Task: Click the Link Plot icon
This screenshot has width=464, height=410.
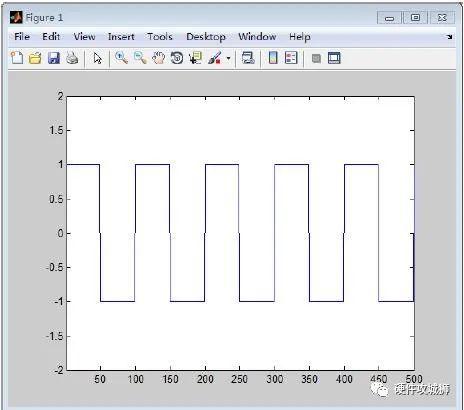Action: click(x=248, y=58)
